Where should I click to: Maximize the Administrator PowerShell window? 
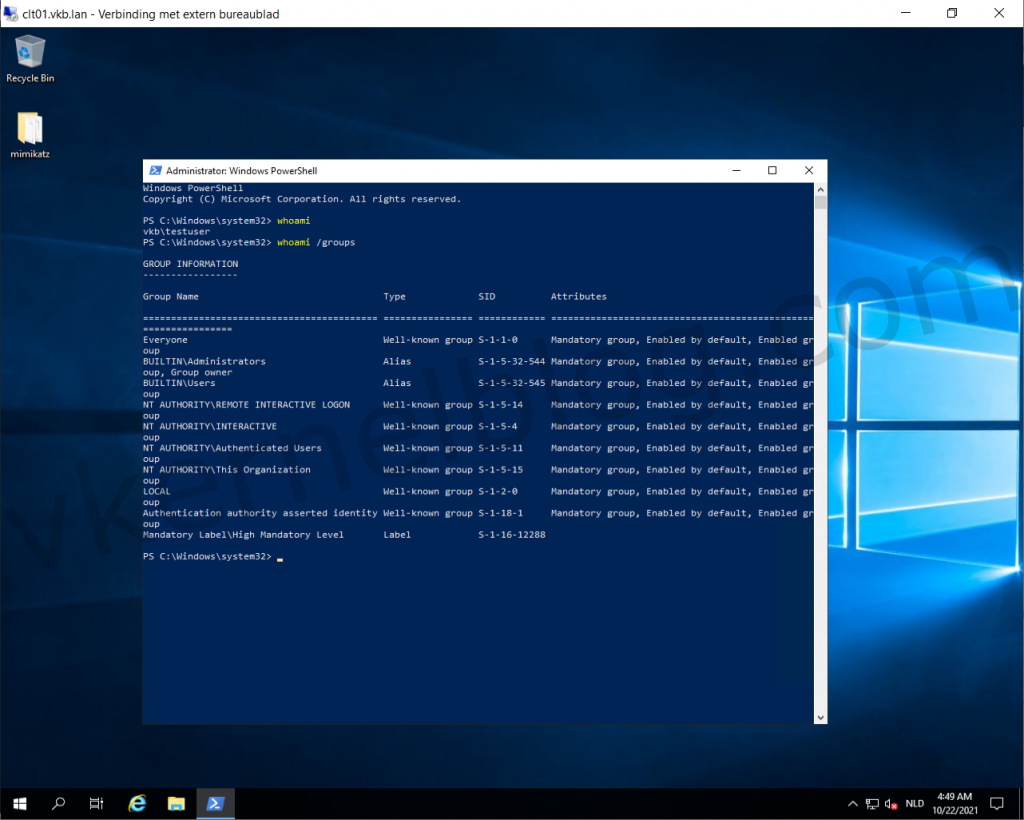772,171
